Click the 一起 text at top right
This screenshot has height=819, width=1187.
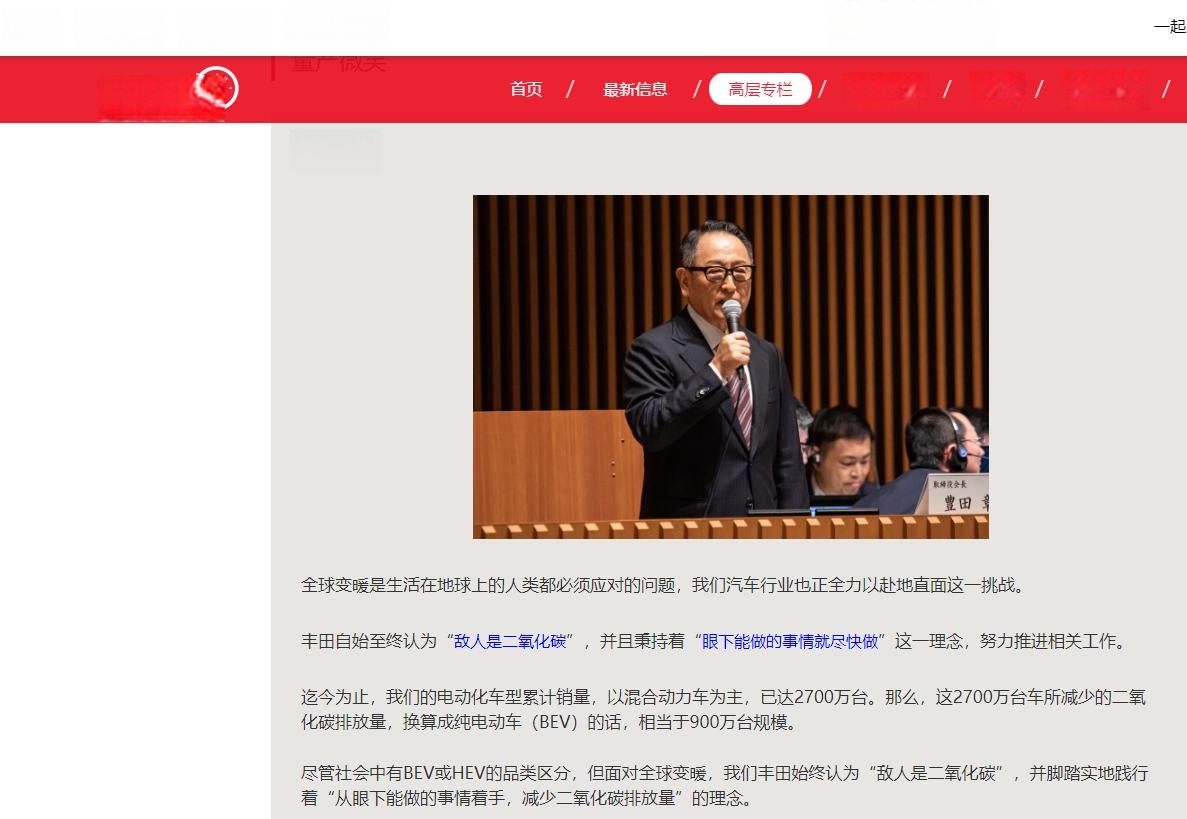tap(1170, 27)
